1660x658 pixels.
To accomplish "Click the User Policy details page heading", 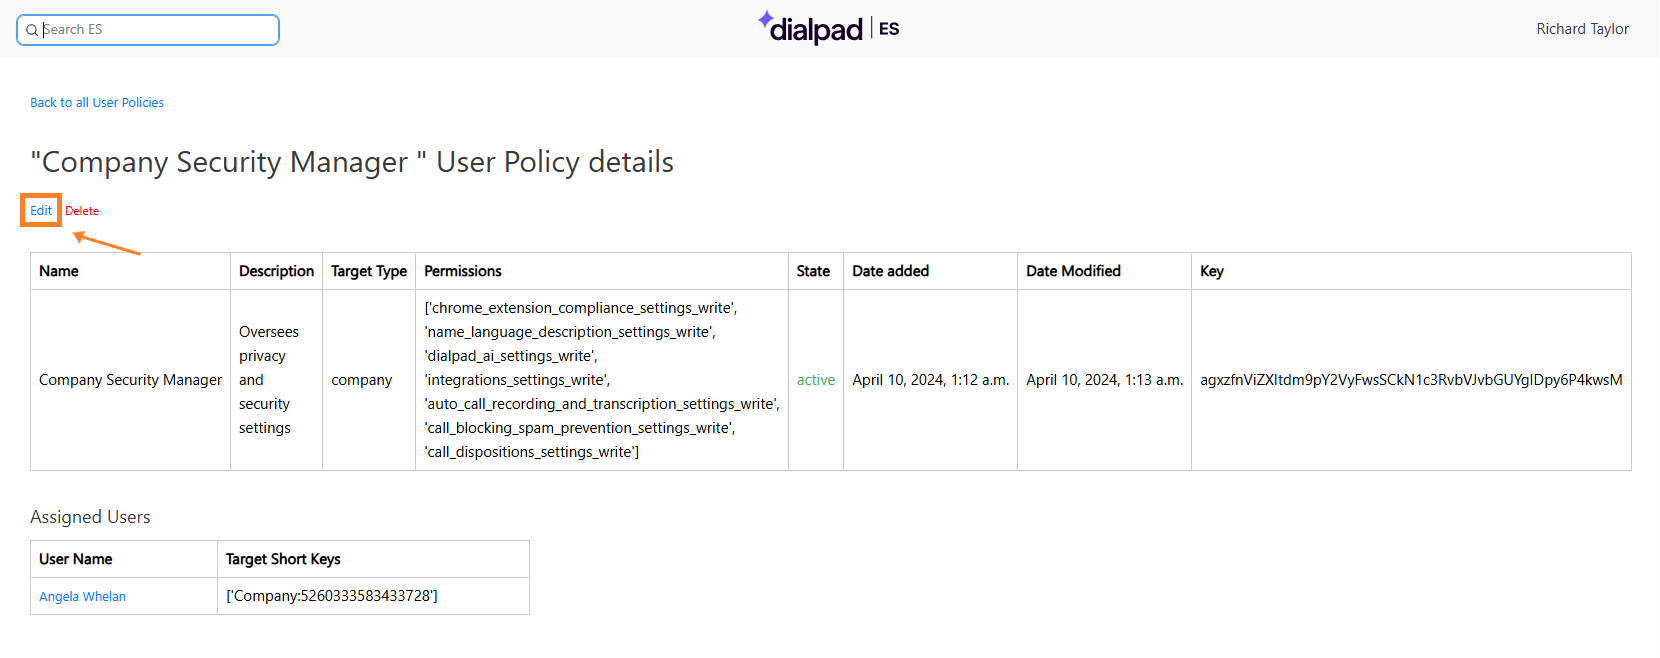I will click(352, 162).
